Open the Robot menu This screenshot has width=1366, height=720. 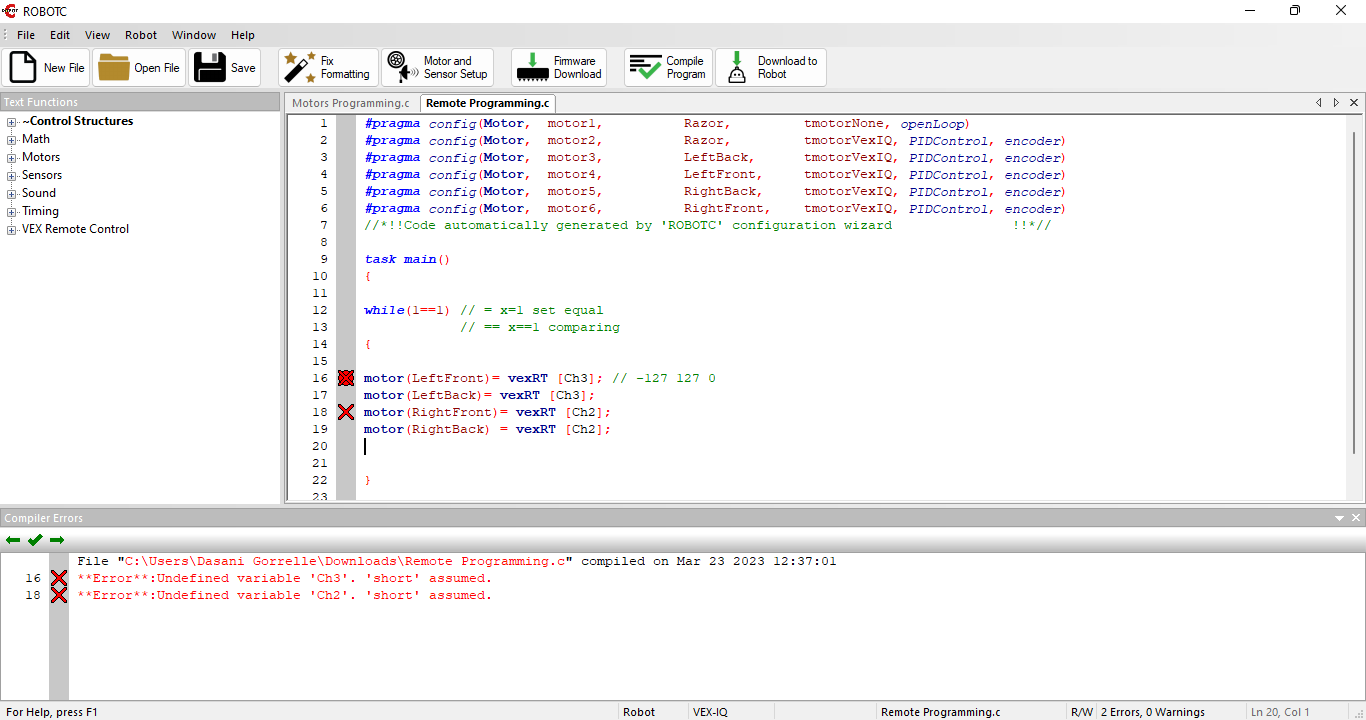coord(140,35)
